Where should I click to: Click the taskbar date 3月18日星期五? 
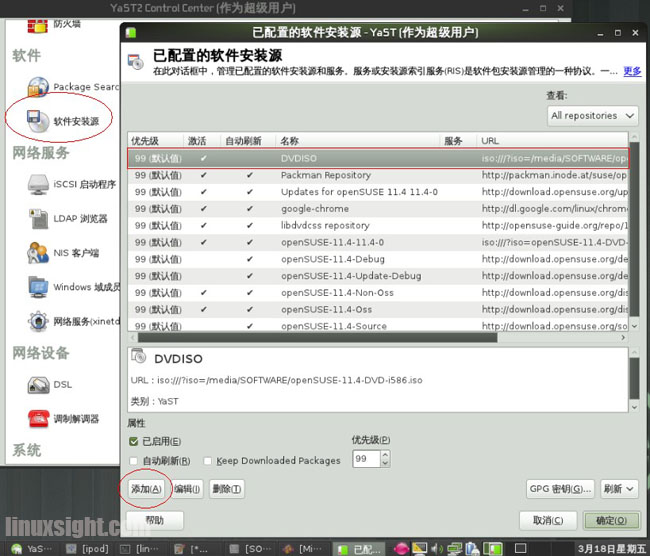coord(611,549)
